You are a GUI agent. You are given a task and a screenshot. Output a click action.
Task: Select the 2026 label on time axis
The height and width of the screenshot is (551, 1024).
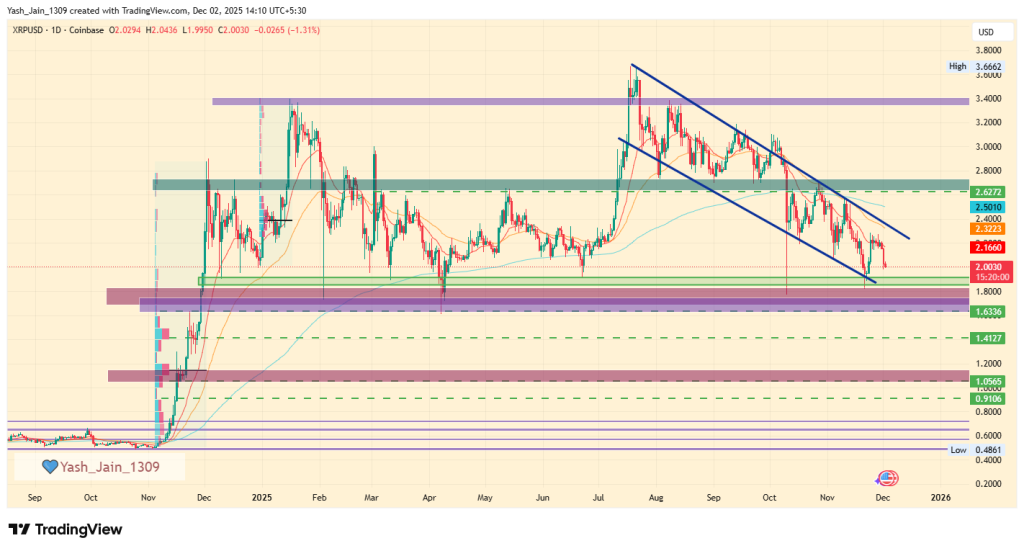(x=940, y=496)
